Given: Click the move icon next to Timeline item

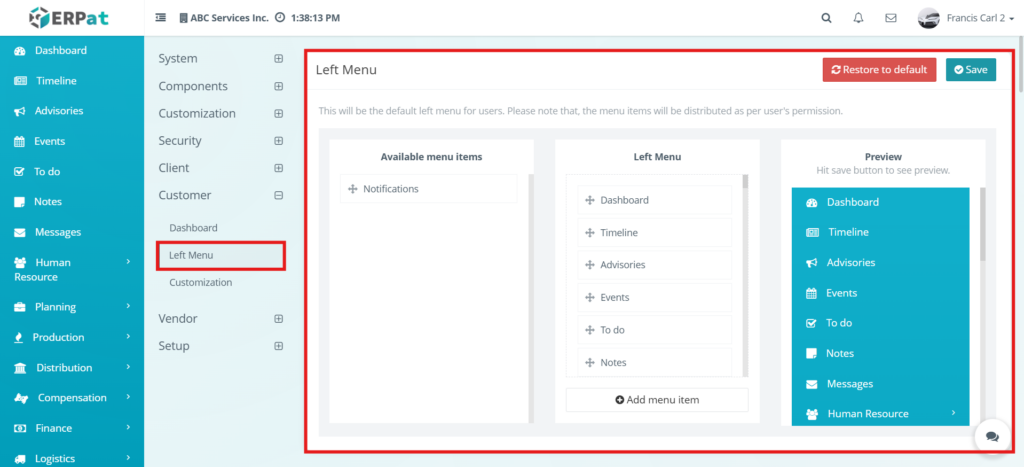Looking at the screenshot, I should click(x=589, y=233).
